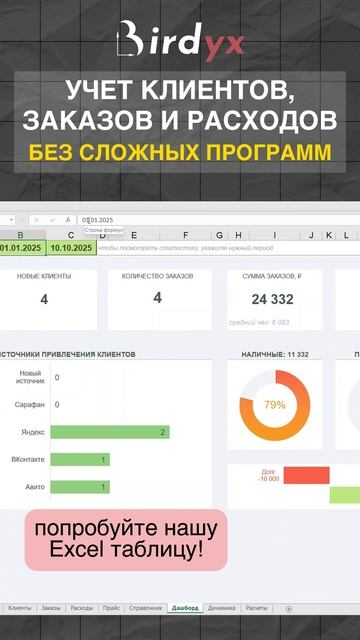360x640 pixels.
Task: Open the Расчеты sheet tab
Action: 256,608
